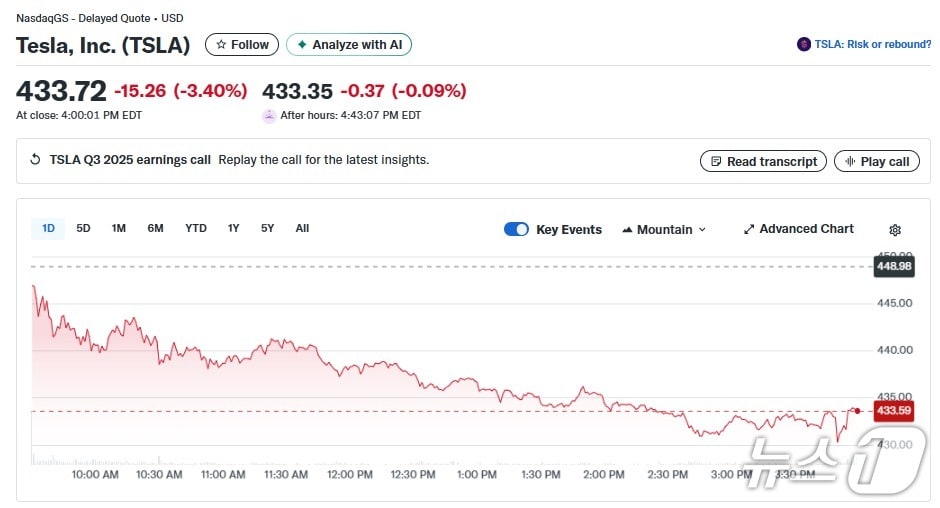Show the 6M chart range
The height and width of the screenshot is (508, 940).
[155, 228]
